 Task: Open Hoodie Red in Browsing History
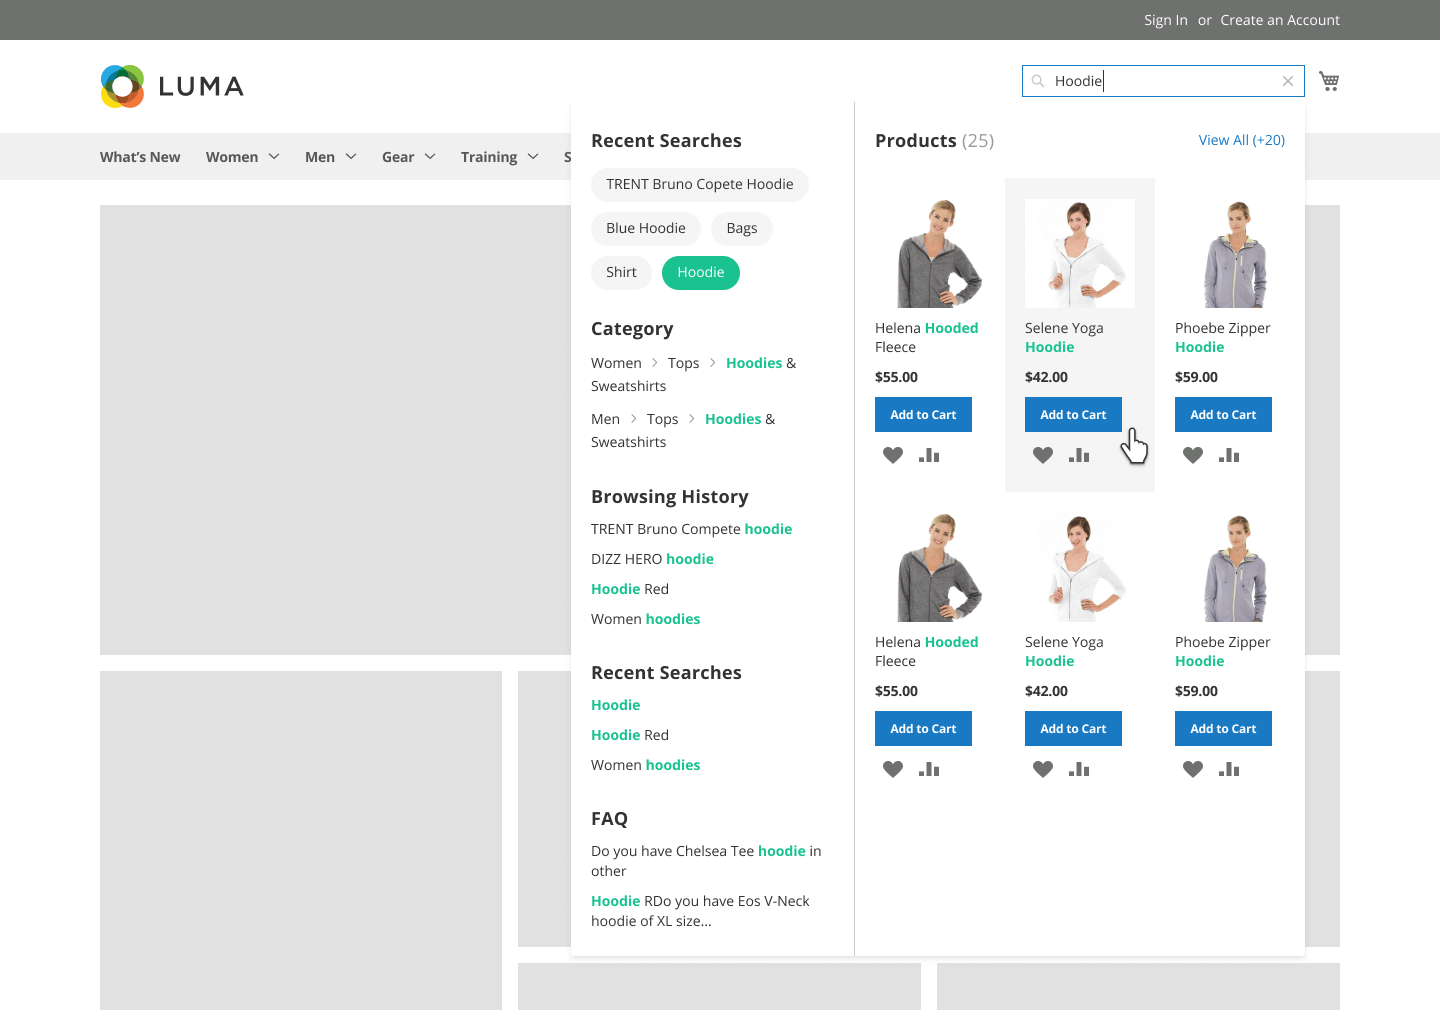[630, 589]
